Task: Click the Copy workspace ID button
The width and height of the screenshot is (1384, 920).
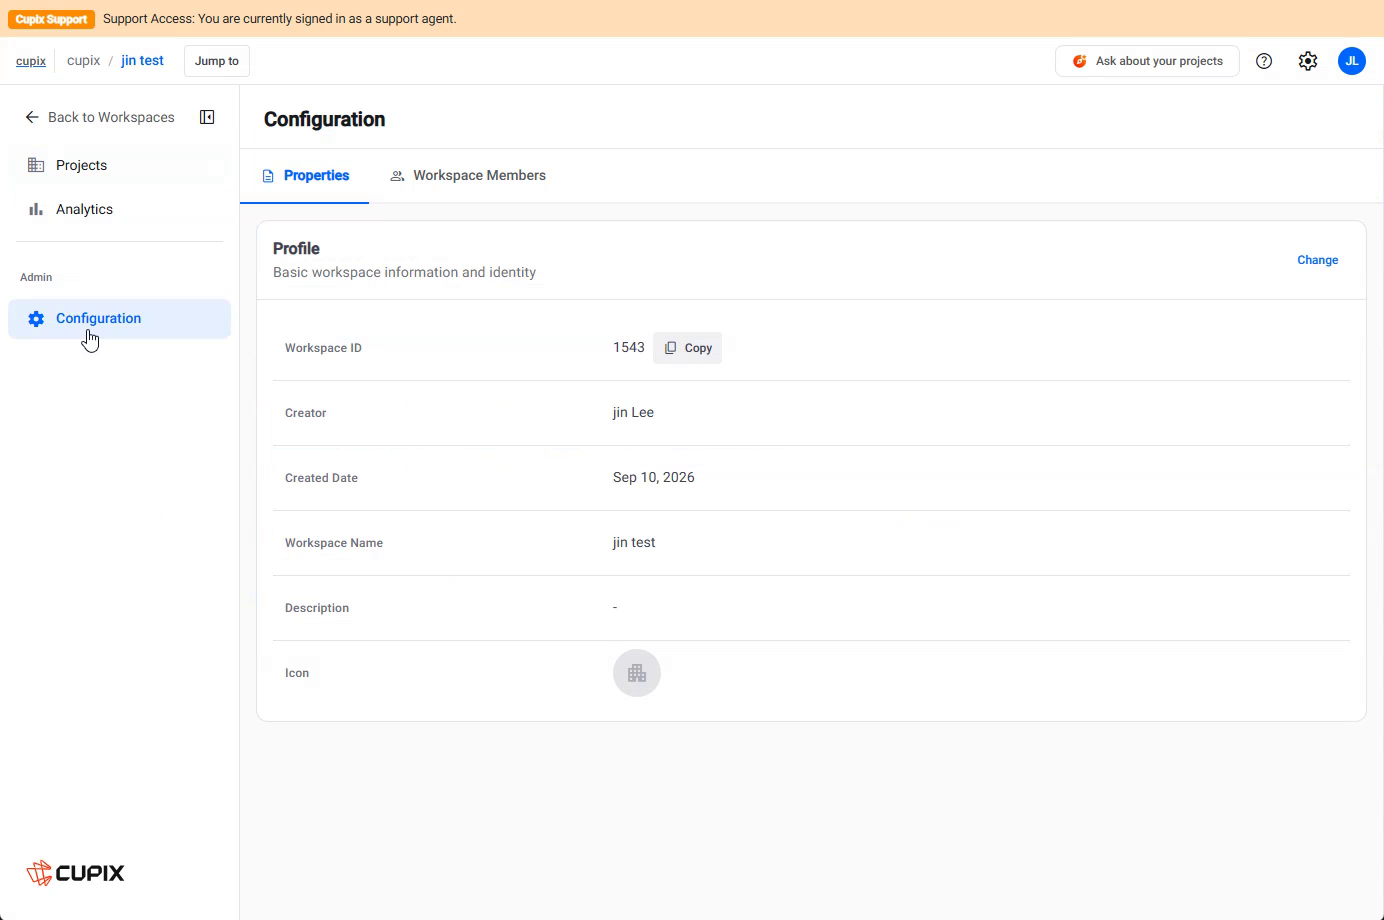Action: coord(687,348)
